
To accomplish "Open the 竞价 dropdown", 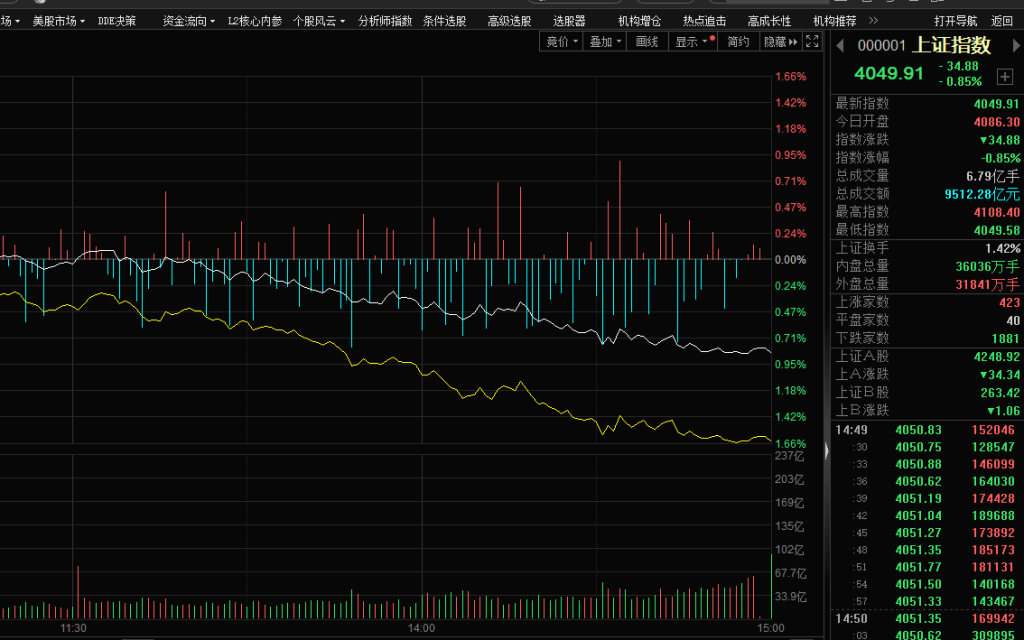I will pos(561,41).
